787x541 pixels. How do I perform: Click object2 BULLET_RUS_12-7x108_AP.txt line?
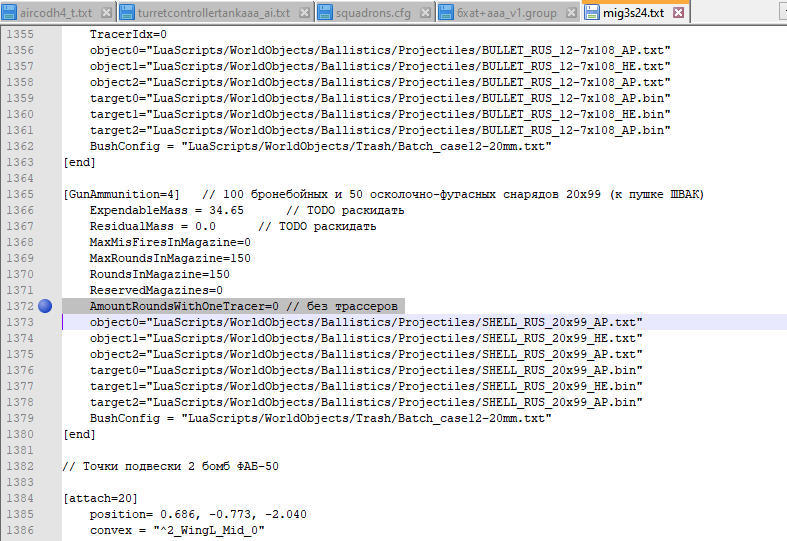tap(380, 82)
